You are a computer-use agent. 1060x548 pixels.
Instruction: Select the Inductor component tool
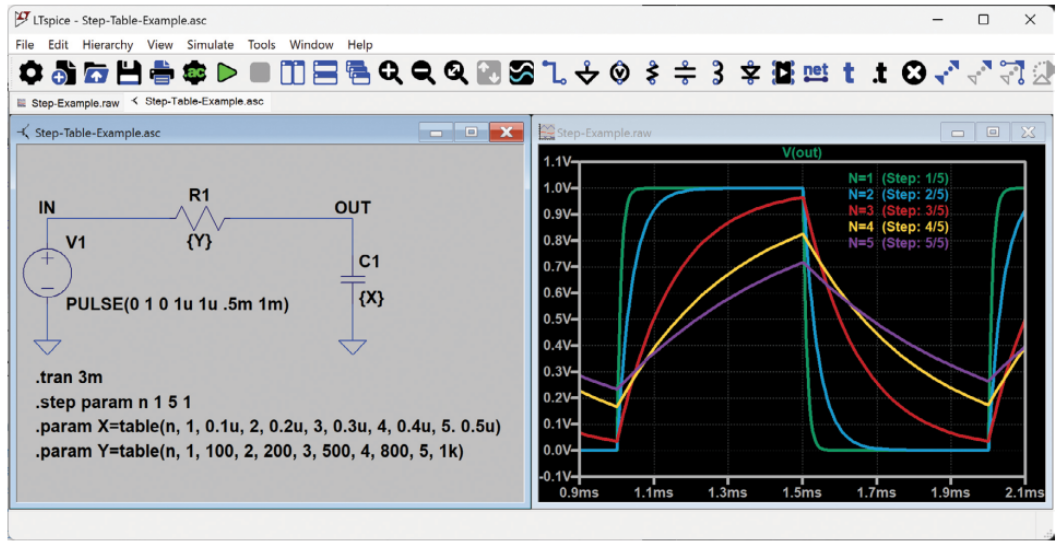[x=718, y=72]
